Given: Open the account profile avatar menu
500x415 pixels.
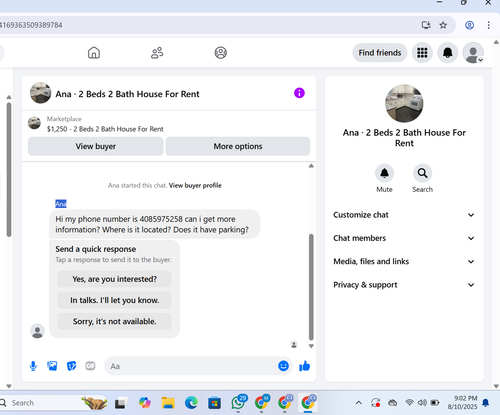Looking at the screenshot, I should coord(473,53).
